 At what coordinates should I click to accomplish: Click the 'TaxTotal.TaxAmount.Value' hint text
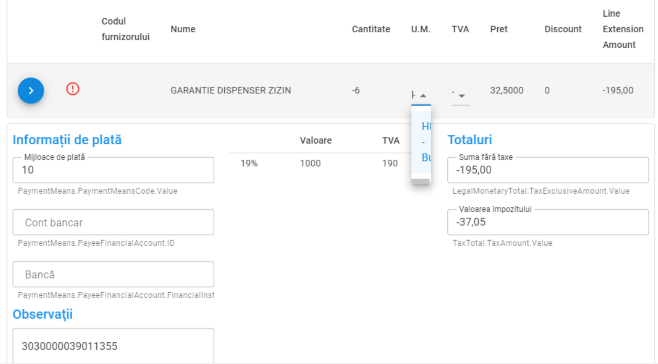[502, 243]
